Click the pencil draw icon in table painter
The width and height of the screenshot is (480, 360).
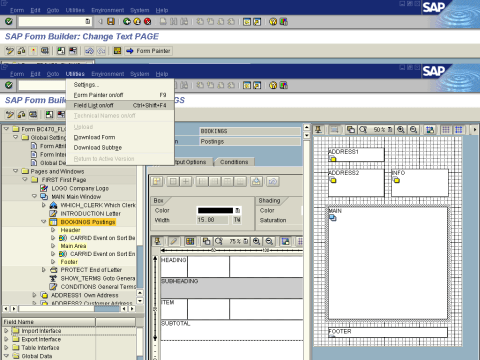[x=174, y=241]
